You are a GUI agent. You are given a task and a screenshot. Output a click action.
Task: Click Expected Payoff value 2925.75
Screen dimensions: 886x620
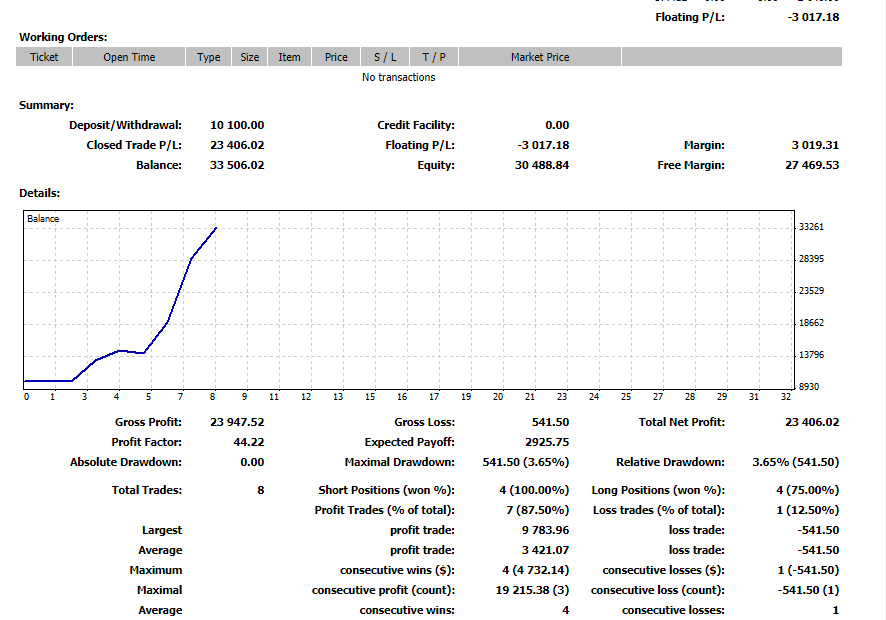coord(546,443)
